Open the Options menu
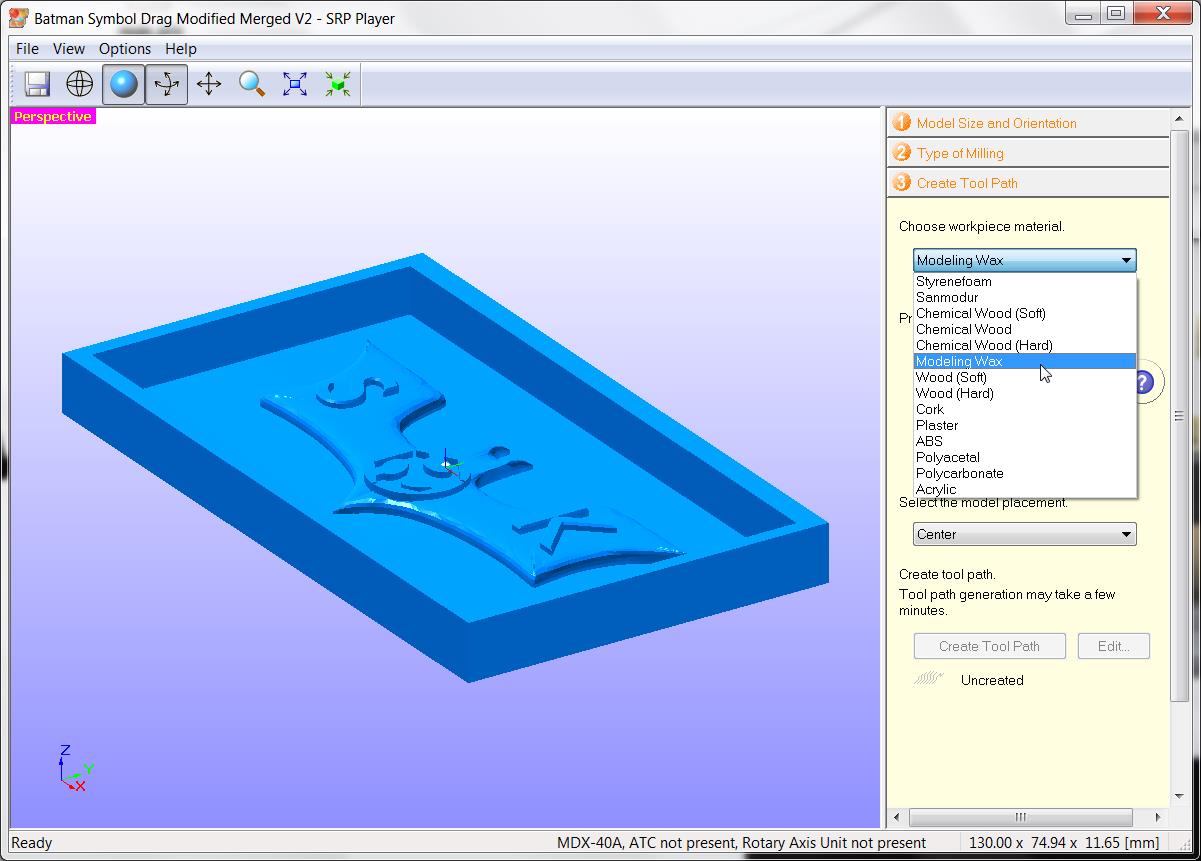This screenshot has width=1201, height=861. (x=125, y=48)
